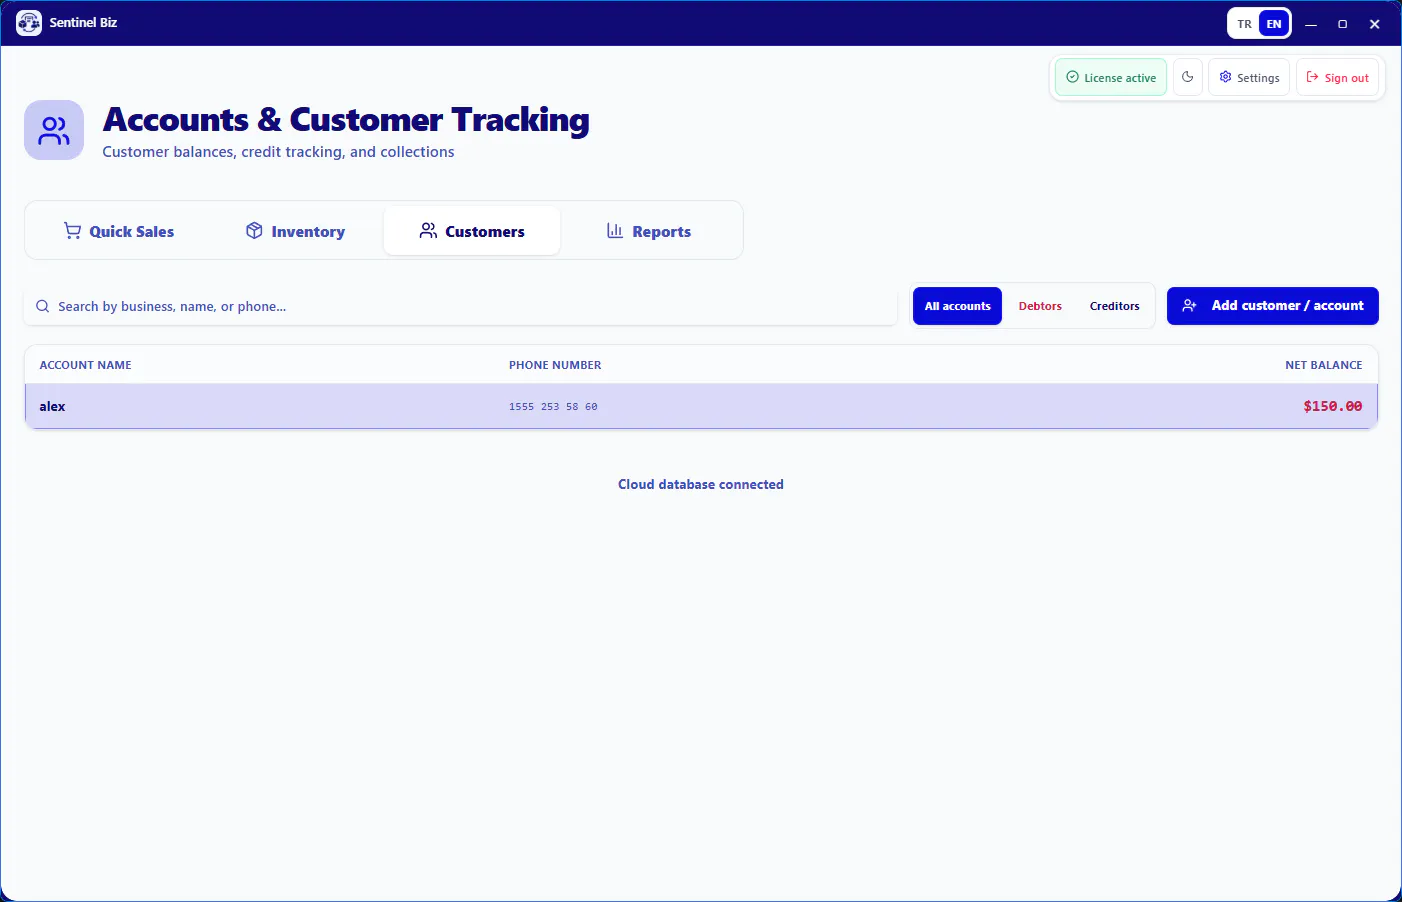Click the phone number 1555 253 58 60
1402x902 pixels.
point(553,407)
